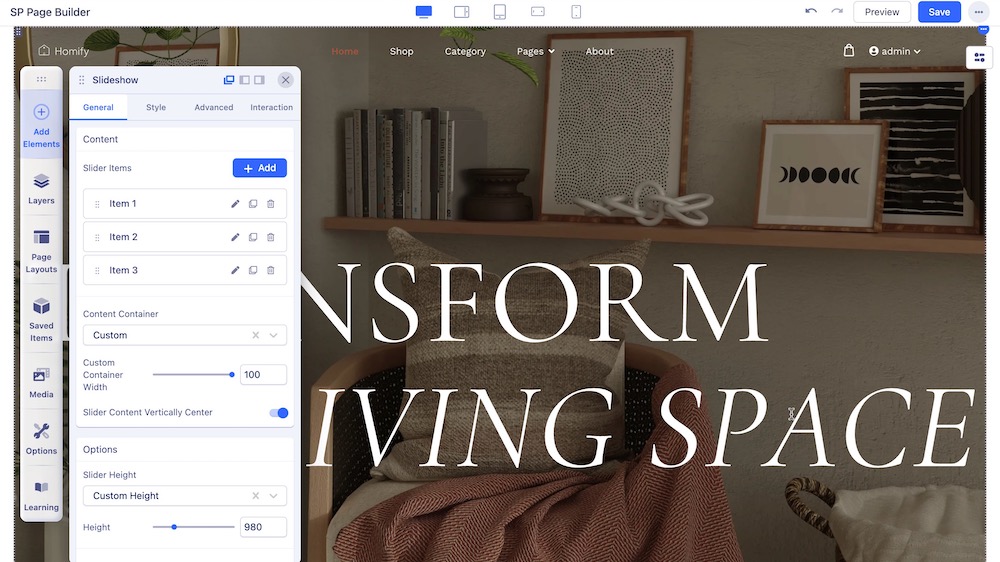Click the undo arrow in top bar
The image size is (1000, 562).
point(811,12)
